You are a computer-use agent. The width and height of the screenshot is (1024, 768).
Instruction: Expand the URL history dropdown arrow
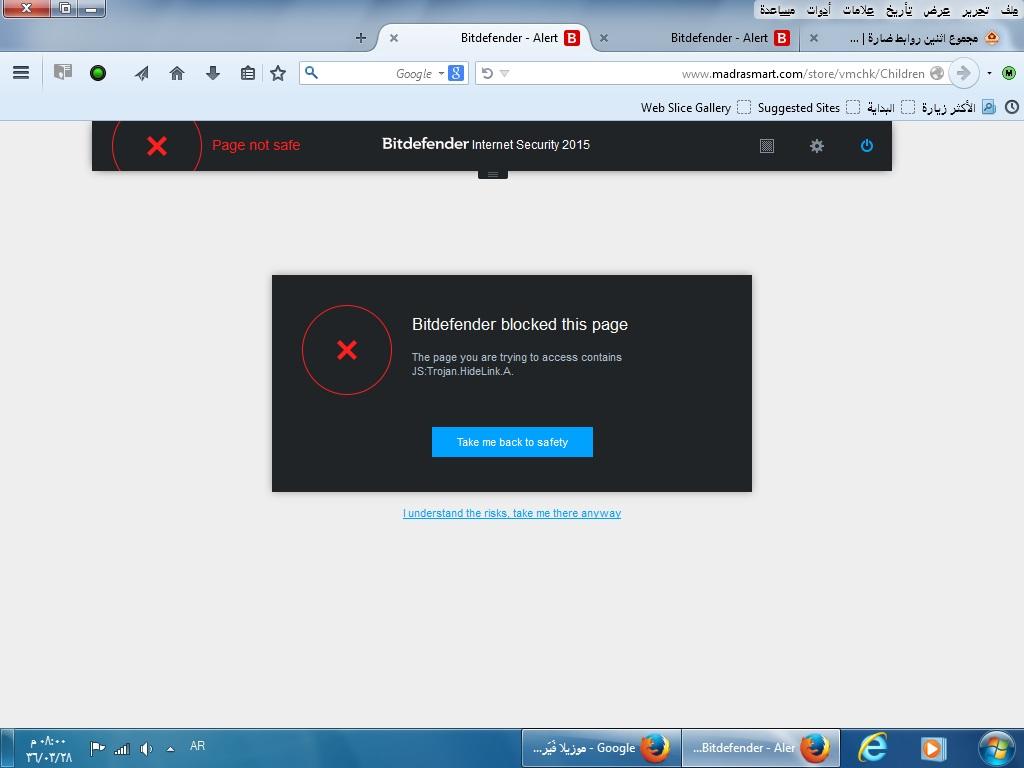tap(504, 73)
